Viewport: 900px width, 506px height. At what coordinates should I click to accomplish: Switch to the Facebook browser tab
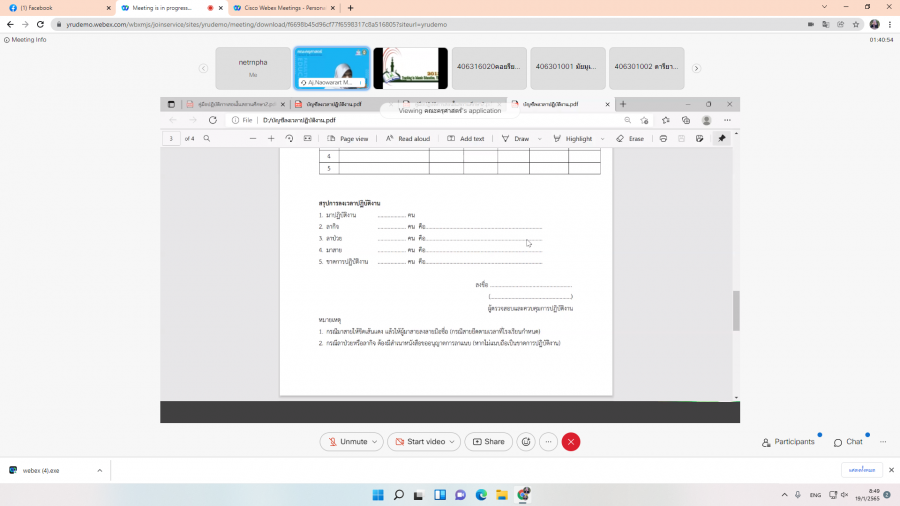[55, 8]
